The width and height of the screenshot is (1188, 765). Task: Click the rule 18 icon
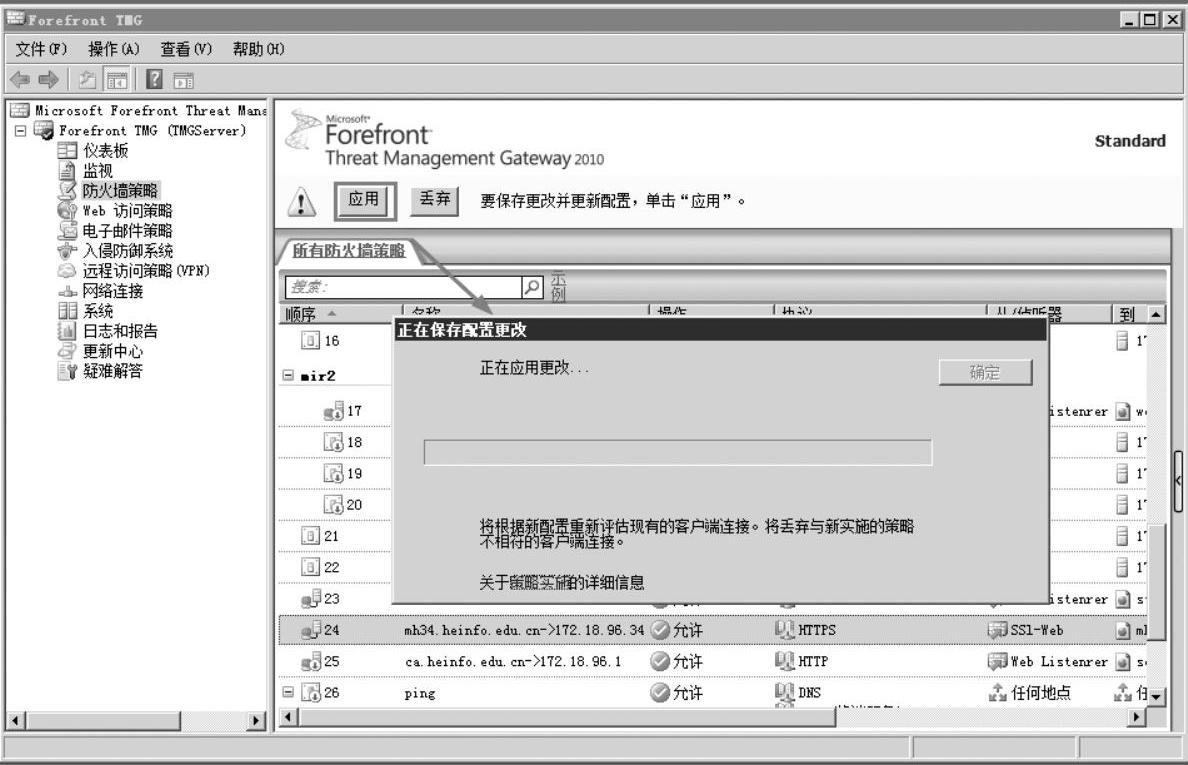[333, 442]
